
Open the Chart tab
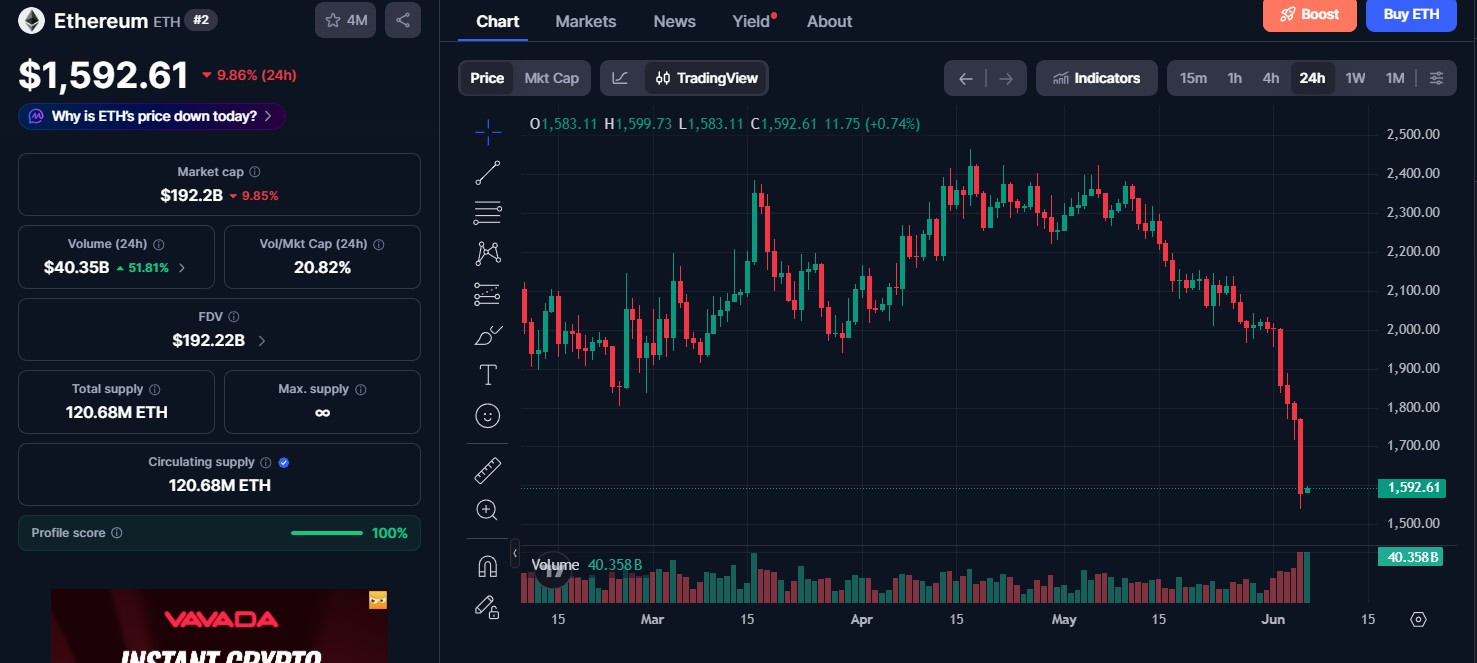point(497,21)
